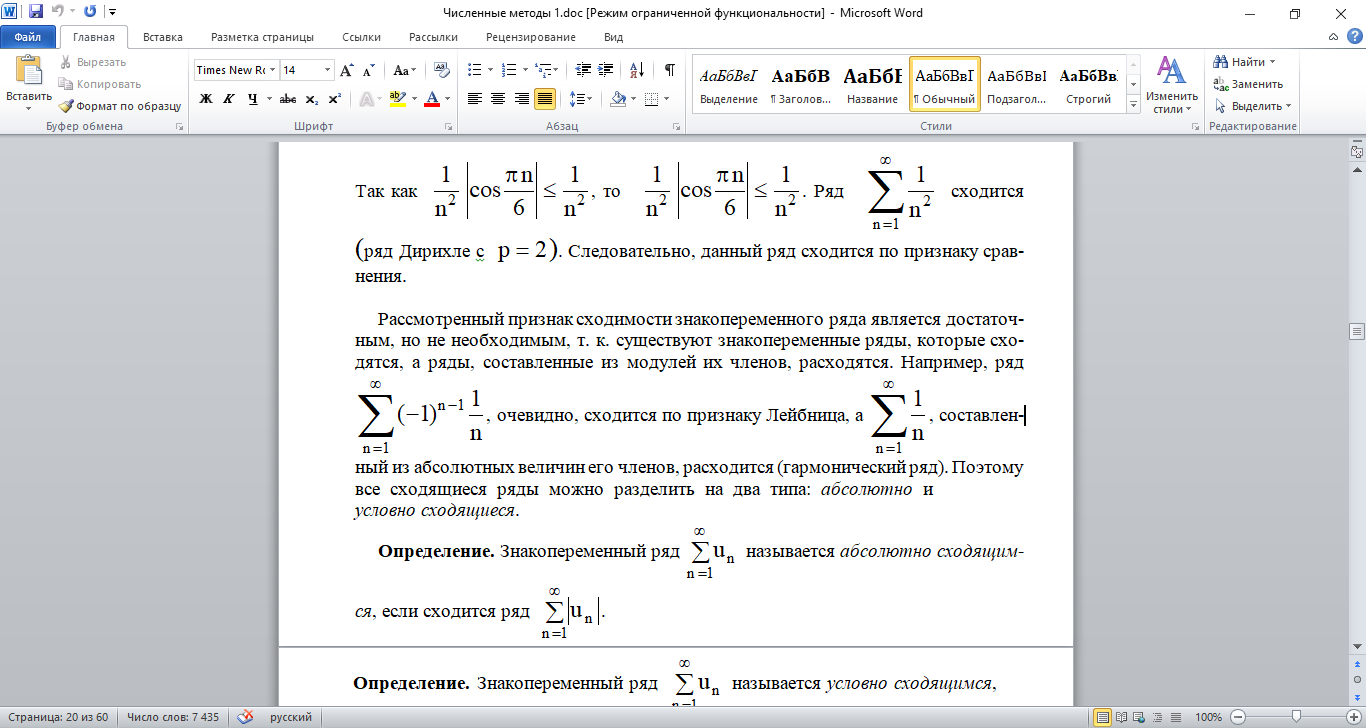Open borders dropdown arrow
1366x728 pixels.
[668, 98]
